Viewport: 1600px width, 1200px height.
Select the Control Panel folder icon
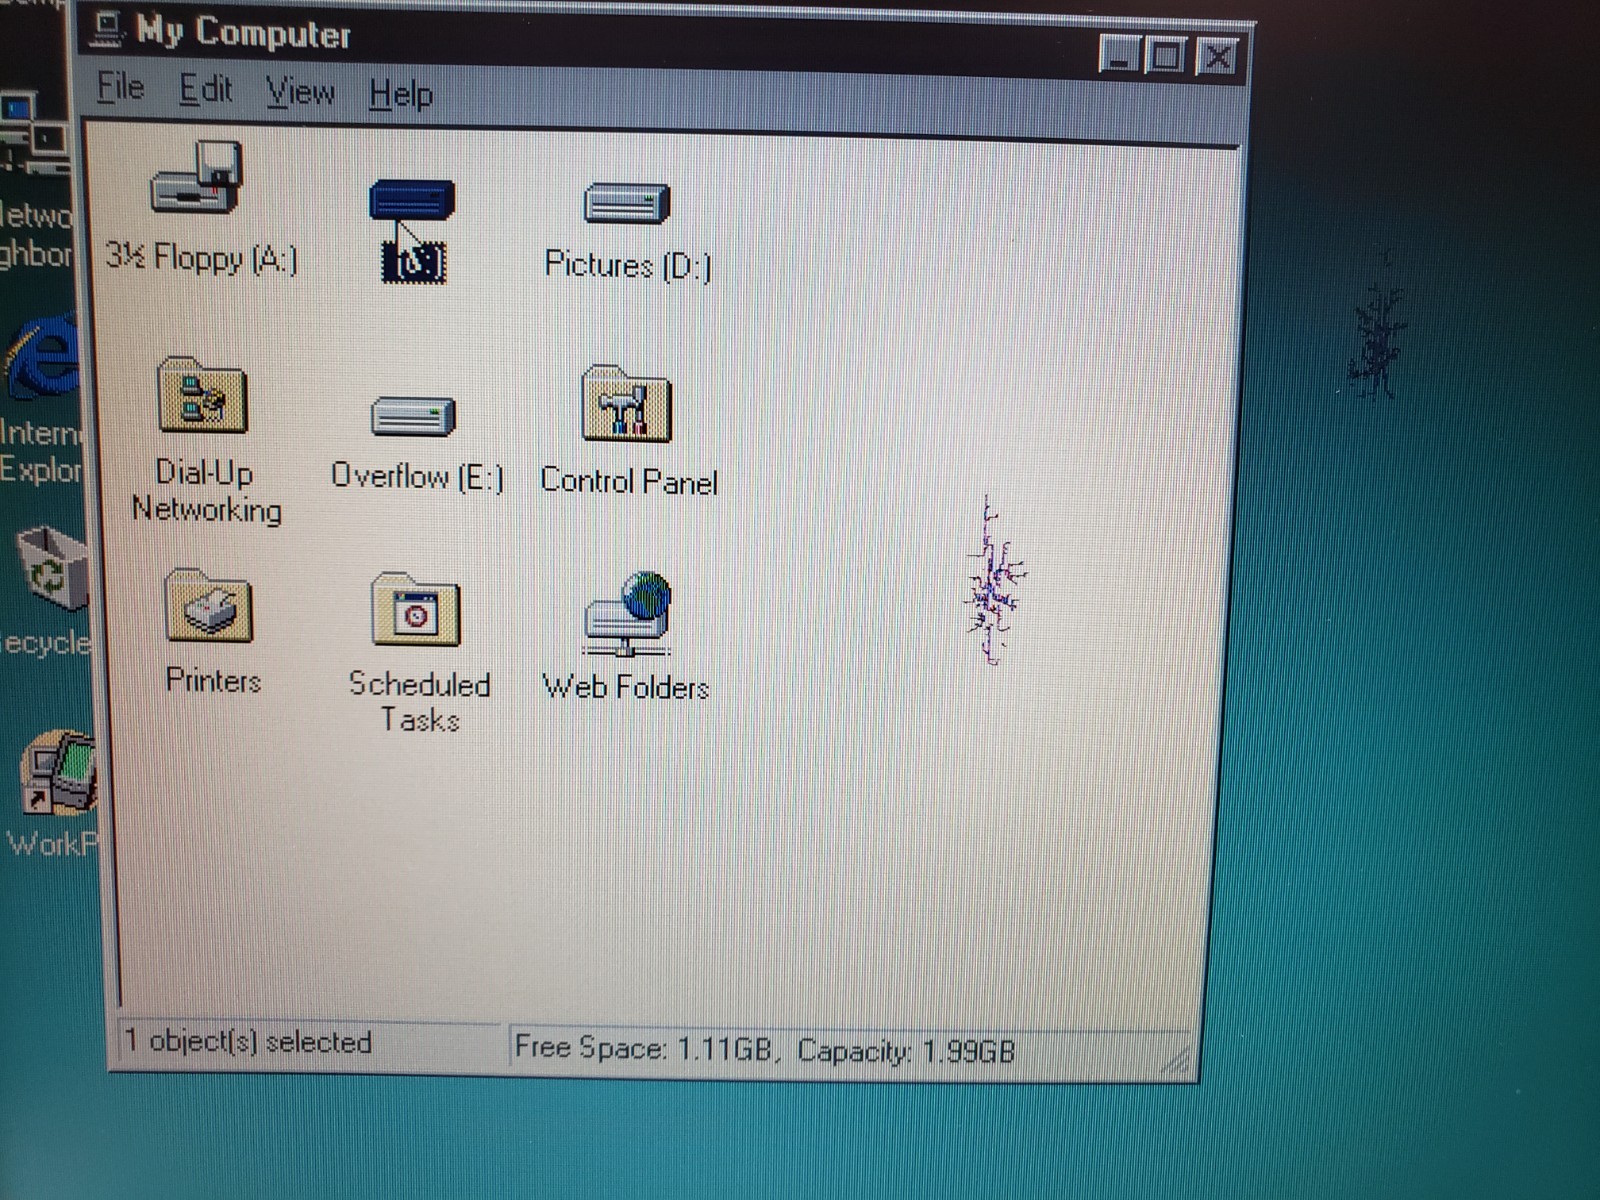(x=627, y=403)
